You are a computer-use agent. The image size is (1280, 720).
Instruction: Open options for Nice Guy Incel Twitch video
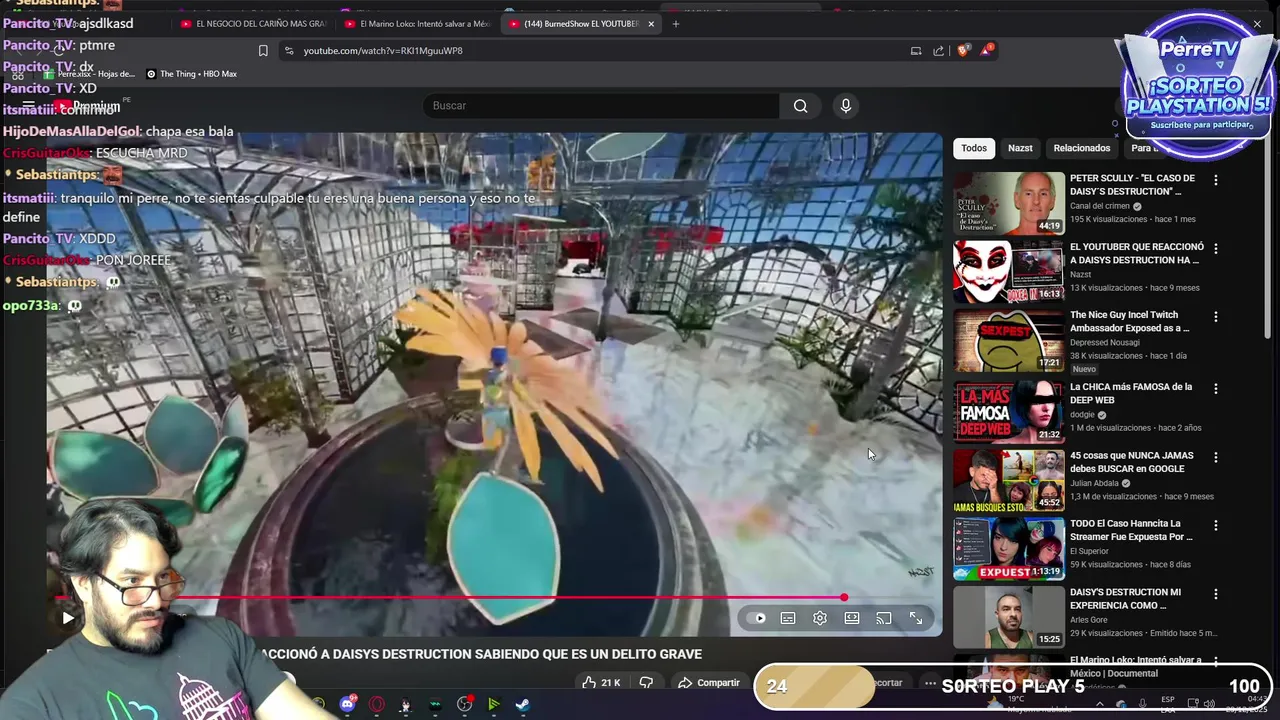1216,317
